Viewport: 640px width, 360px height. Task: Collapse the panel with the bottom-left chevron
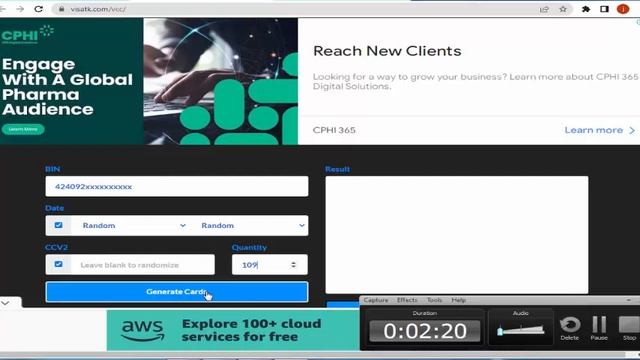click(5, 303)
